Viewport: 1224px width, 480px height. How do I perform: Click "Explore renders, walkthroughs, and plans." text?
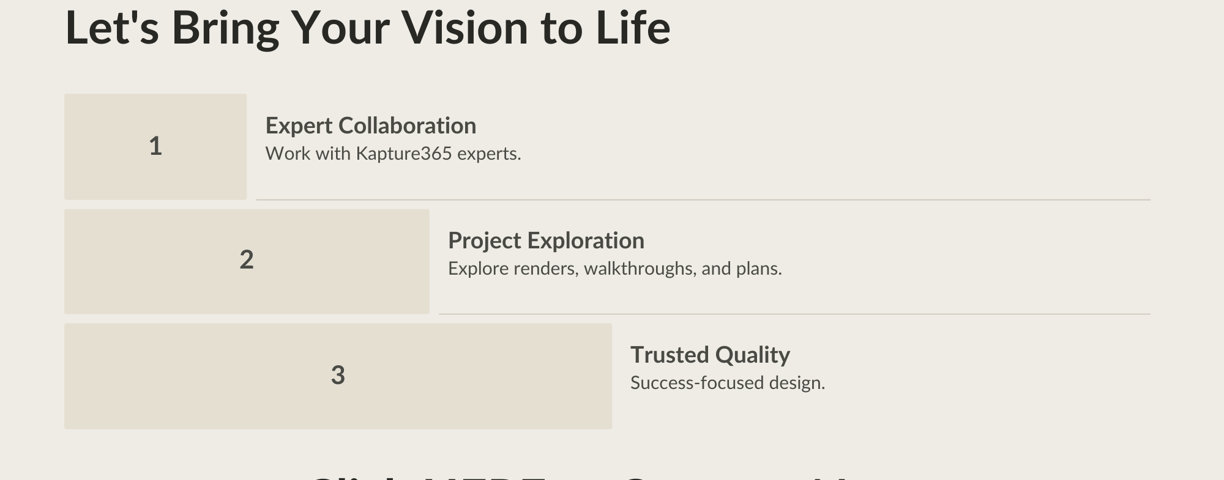(x=615, y=268)
